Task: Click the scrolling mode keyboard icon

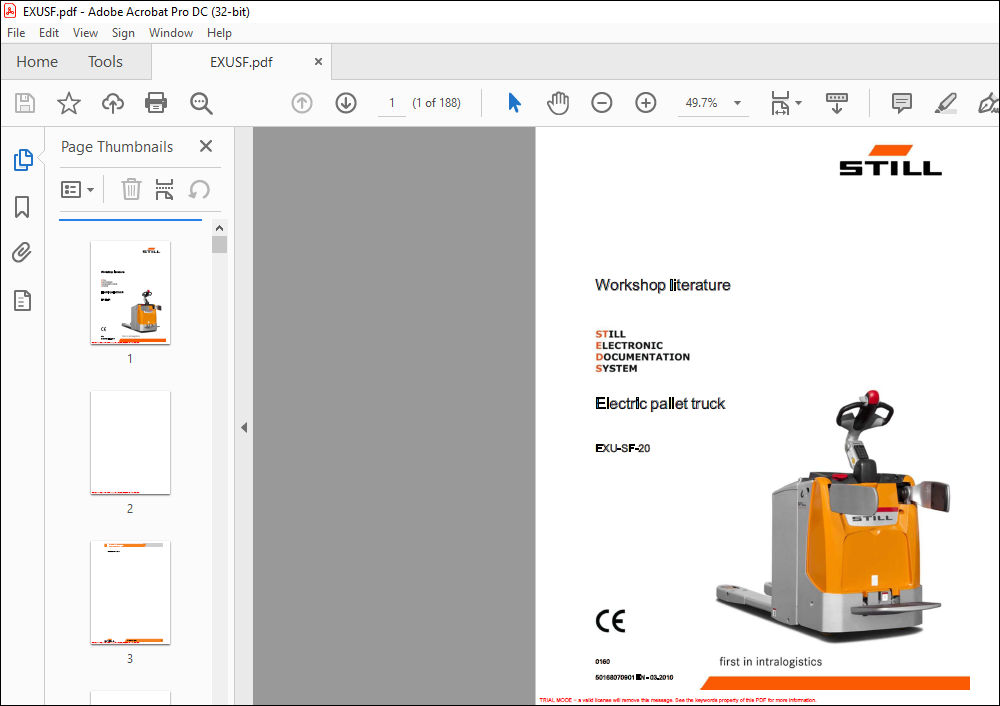Action: 837,103
